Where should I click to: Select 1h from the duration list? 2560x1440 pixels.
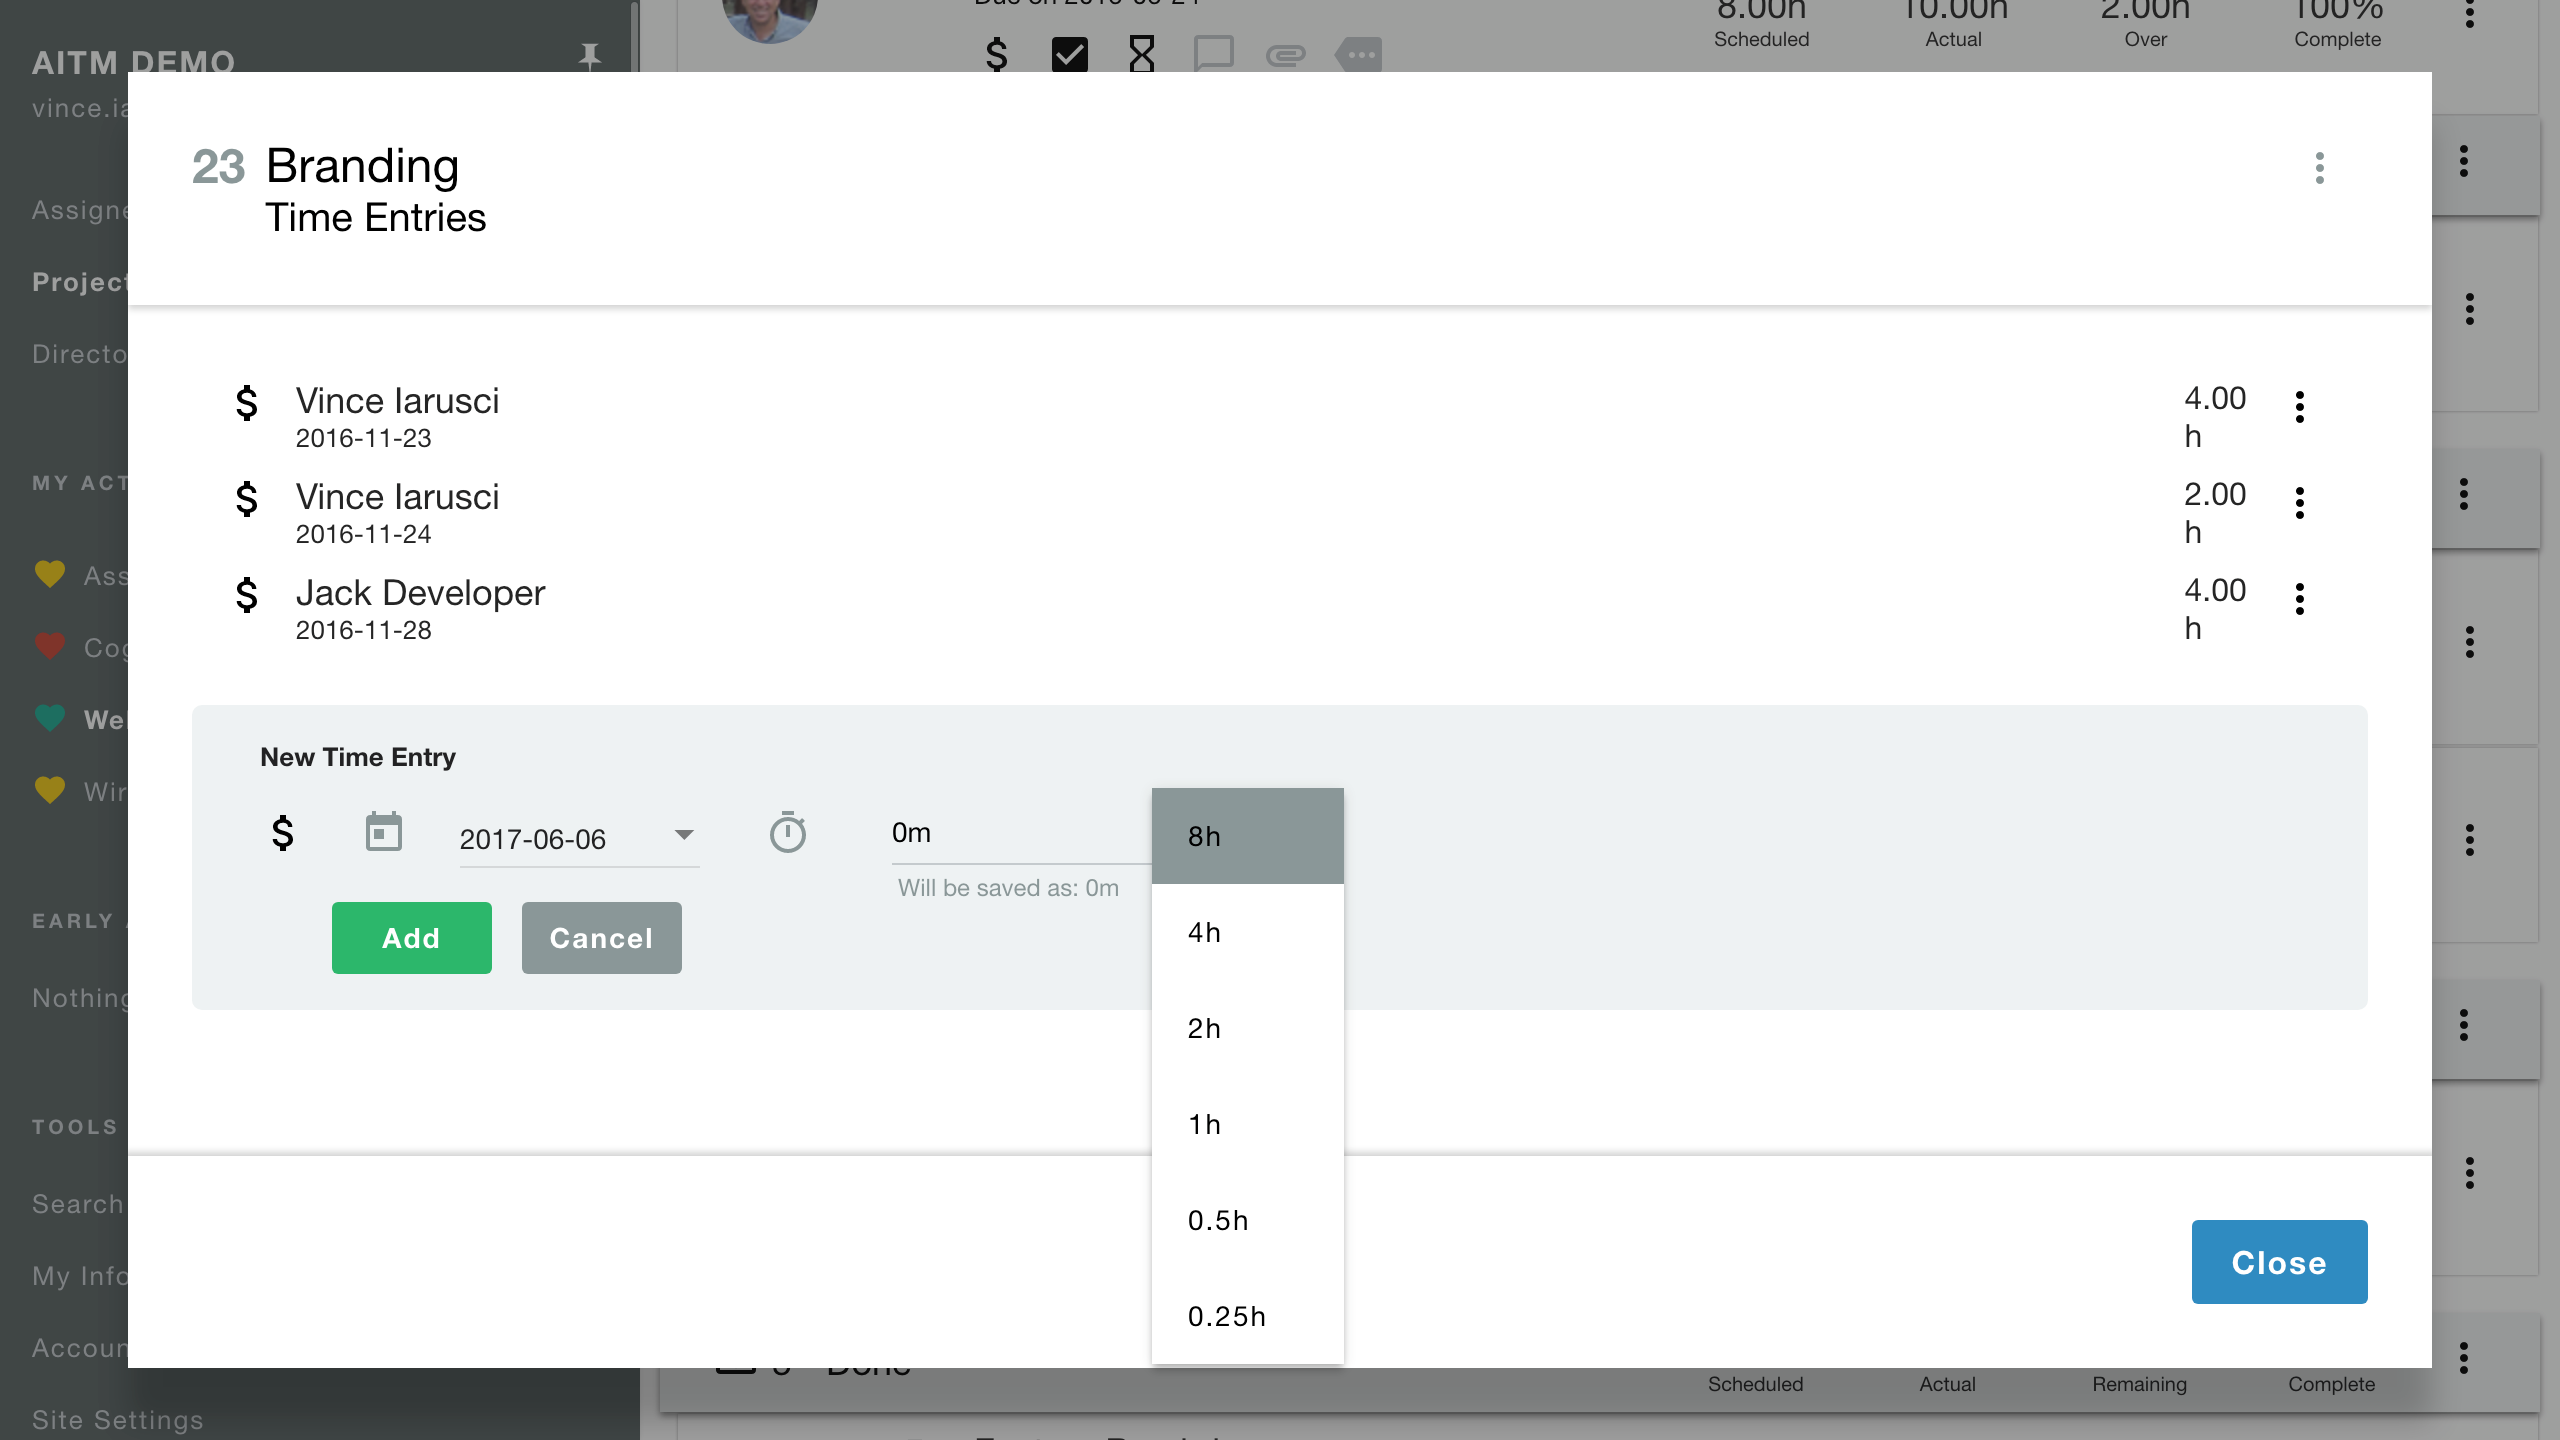(x=1247, y=1124)
